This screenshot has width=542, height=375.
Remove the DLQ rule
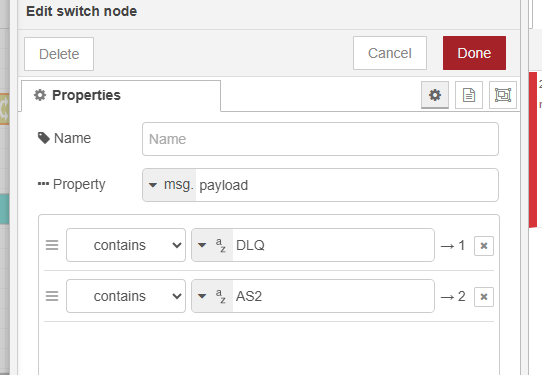click(484, 246)
